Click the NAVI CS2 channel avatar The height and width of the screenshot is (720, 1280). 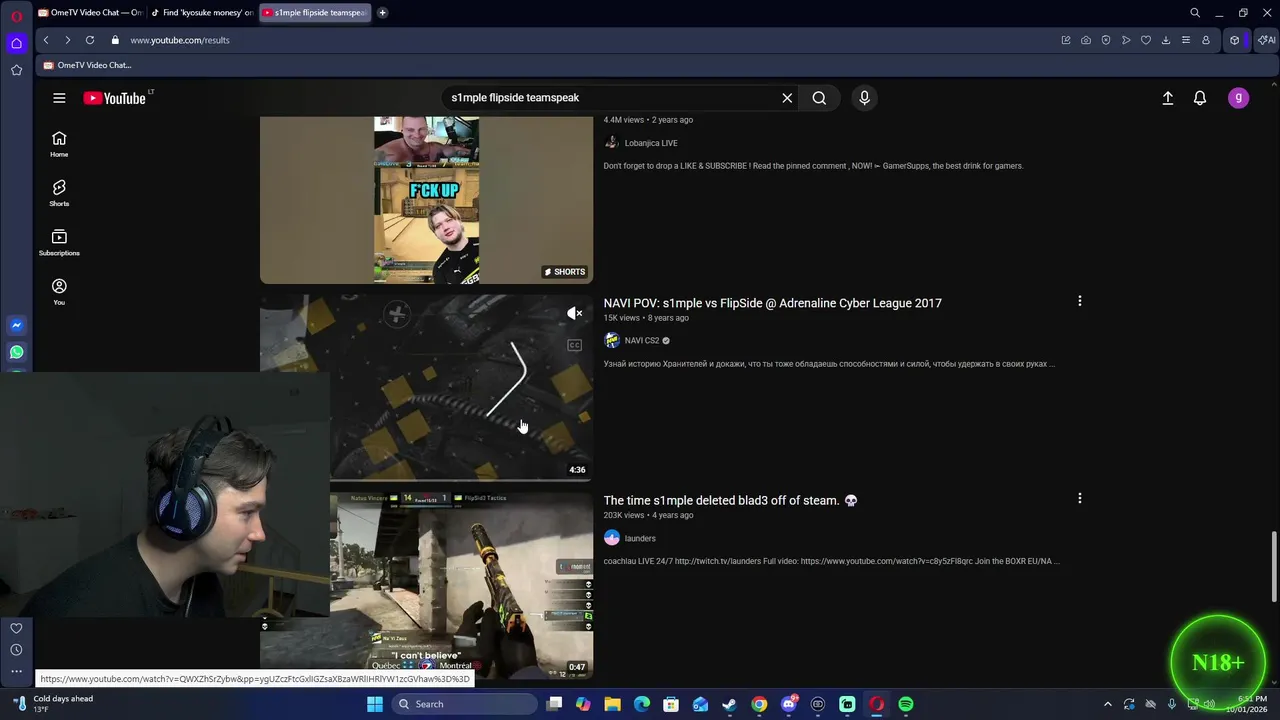(612, 340)
